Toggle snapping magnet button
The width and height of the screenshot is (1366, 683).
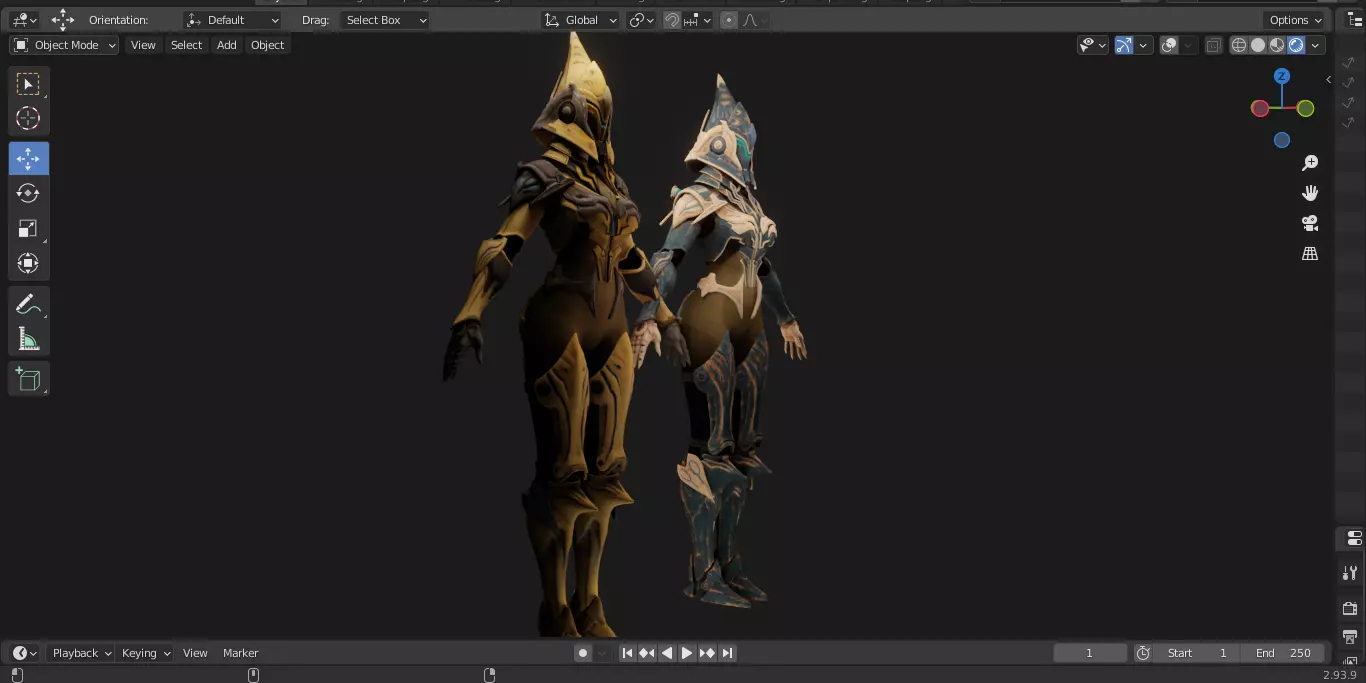point(672,20)
